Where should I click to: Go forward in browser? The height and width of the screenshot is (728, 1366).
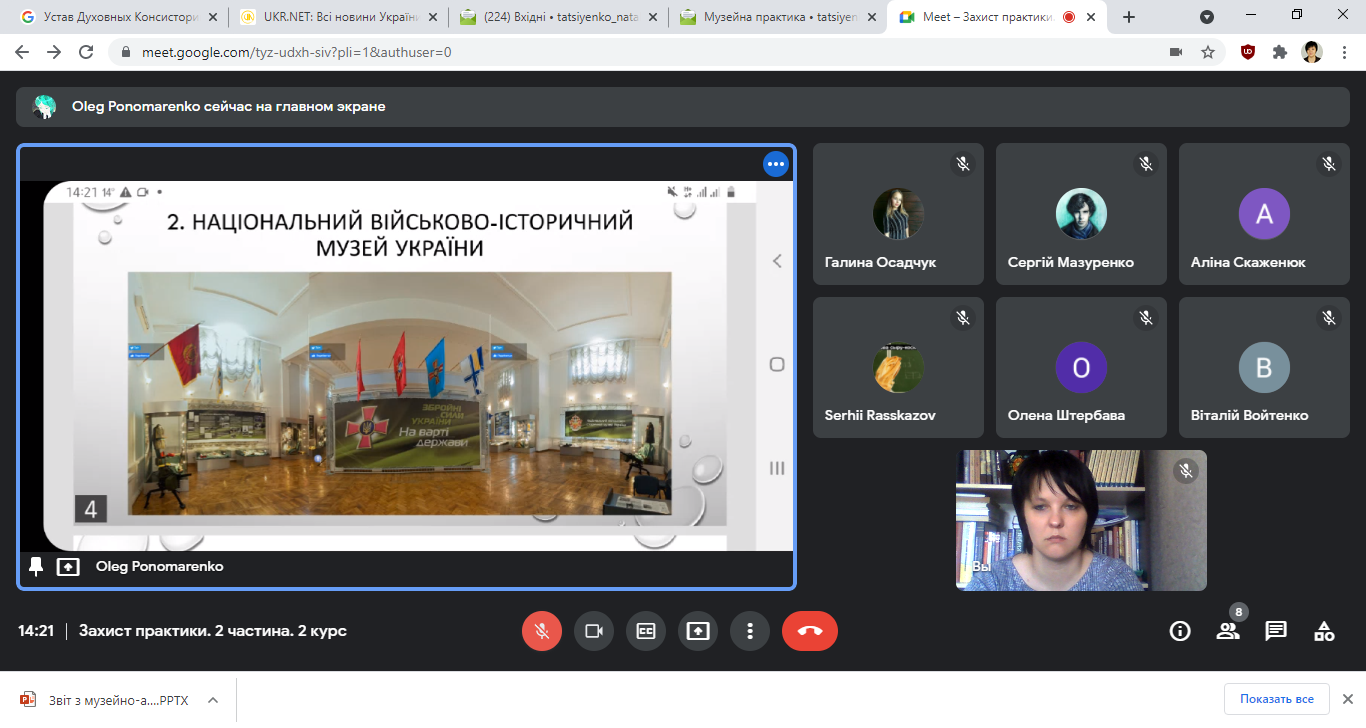click(x=54, y=52)
